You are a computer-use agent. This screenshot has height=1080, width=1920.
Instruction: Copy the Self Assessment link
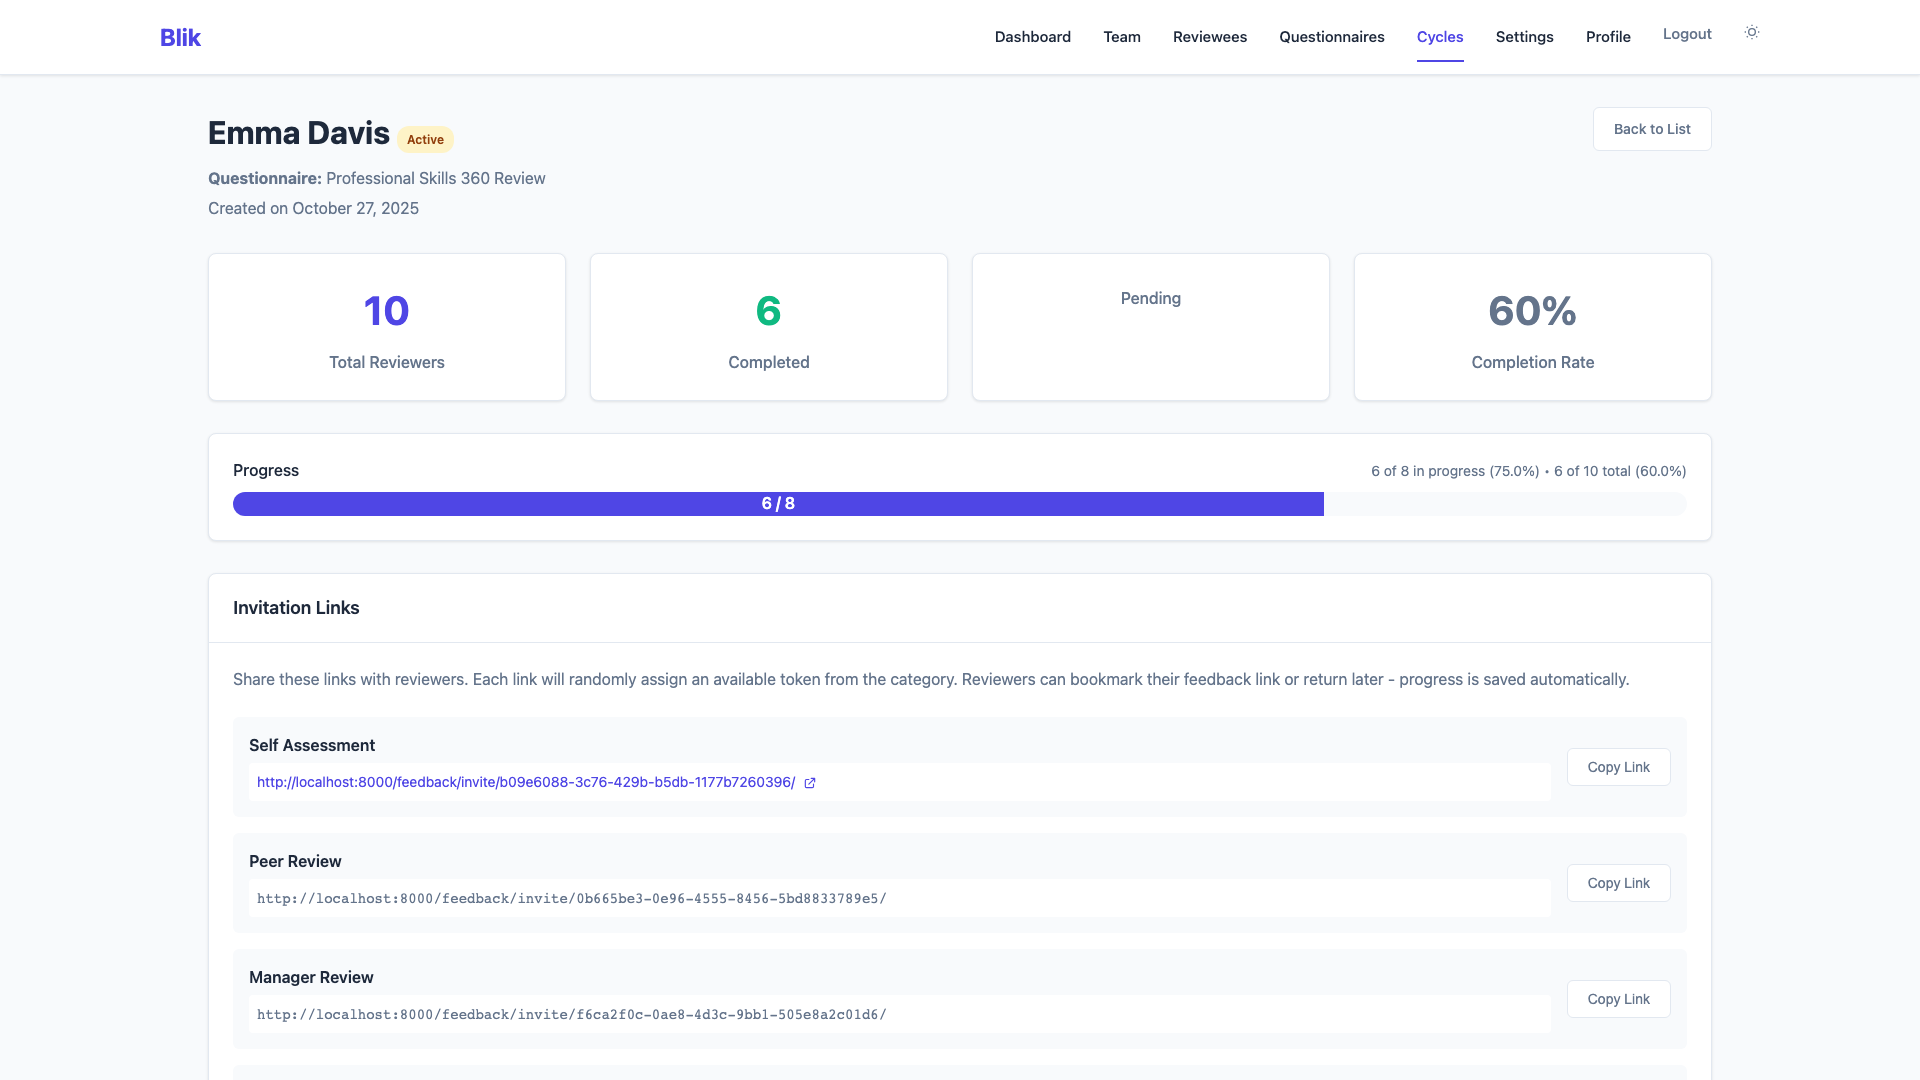(1618, 767)
